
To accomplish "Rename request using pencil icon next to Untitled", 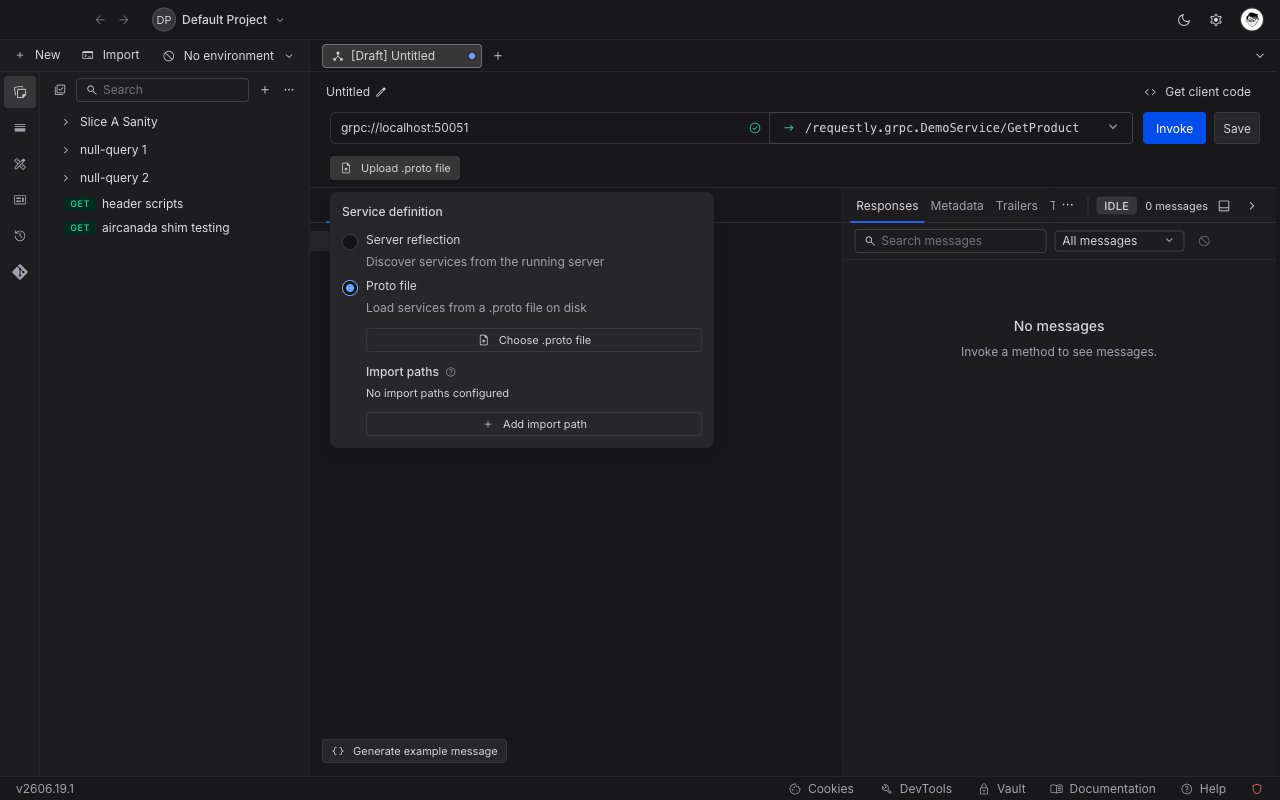I will [x=381, y=92].
